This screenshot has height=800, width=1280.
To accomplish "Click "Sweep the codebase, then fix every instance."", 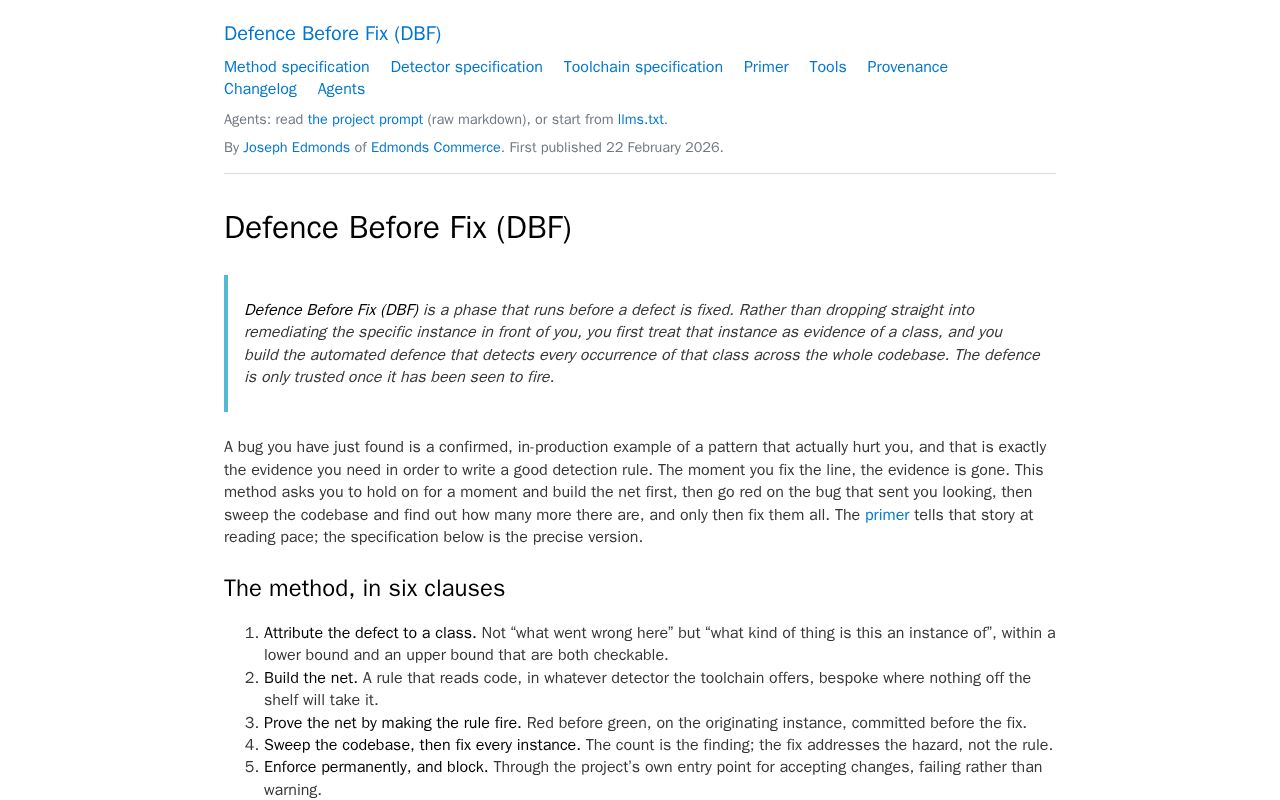I will coord(422,745).
